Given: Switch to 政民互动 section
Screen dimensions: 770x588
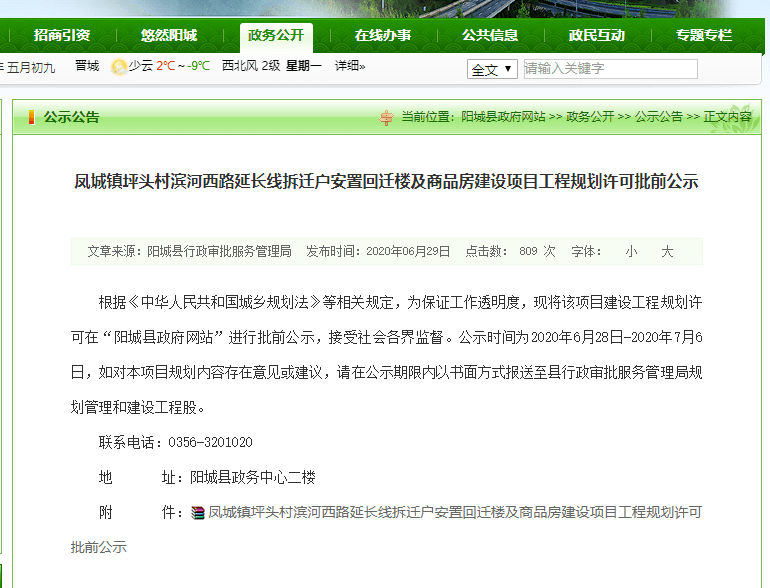Looking at the screenshot, I should click(x=597, y=35).
